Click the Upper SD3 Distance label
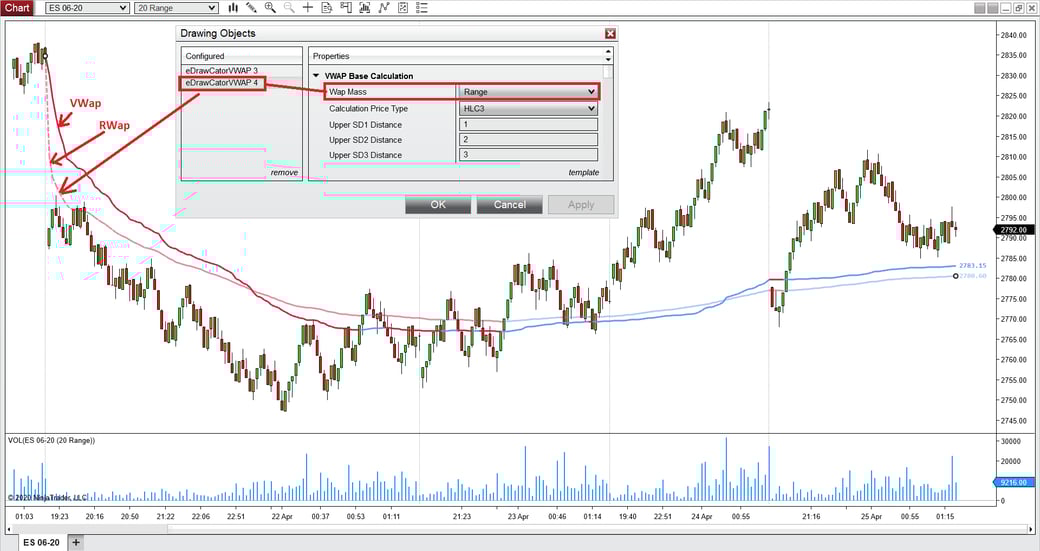Viewport: 1040px width, 551px height. (365, 155)
